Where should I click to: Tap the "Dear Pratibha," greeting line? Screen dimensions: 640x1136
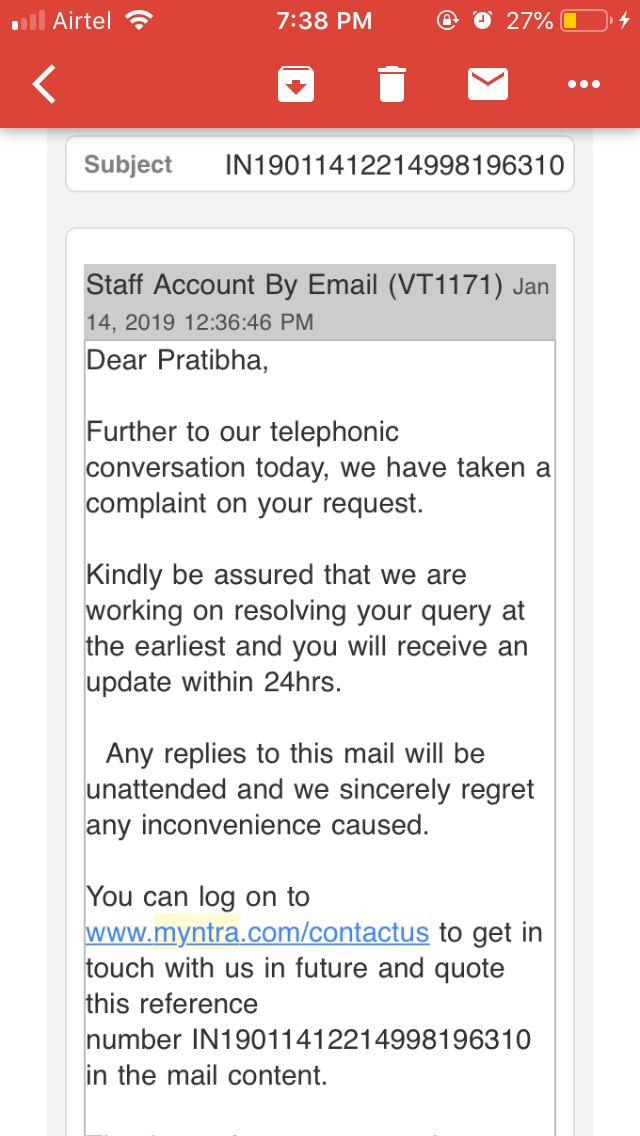click(x=178, y=360)
